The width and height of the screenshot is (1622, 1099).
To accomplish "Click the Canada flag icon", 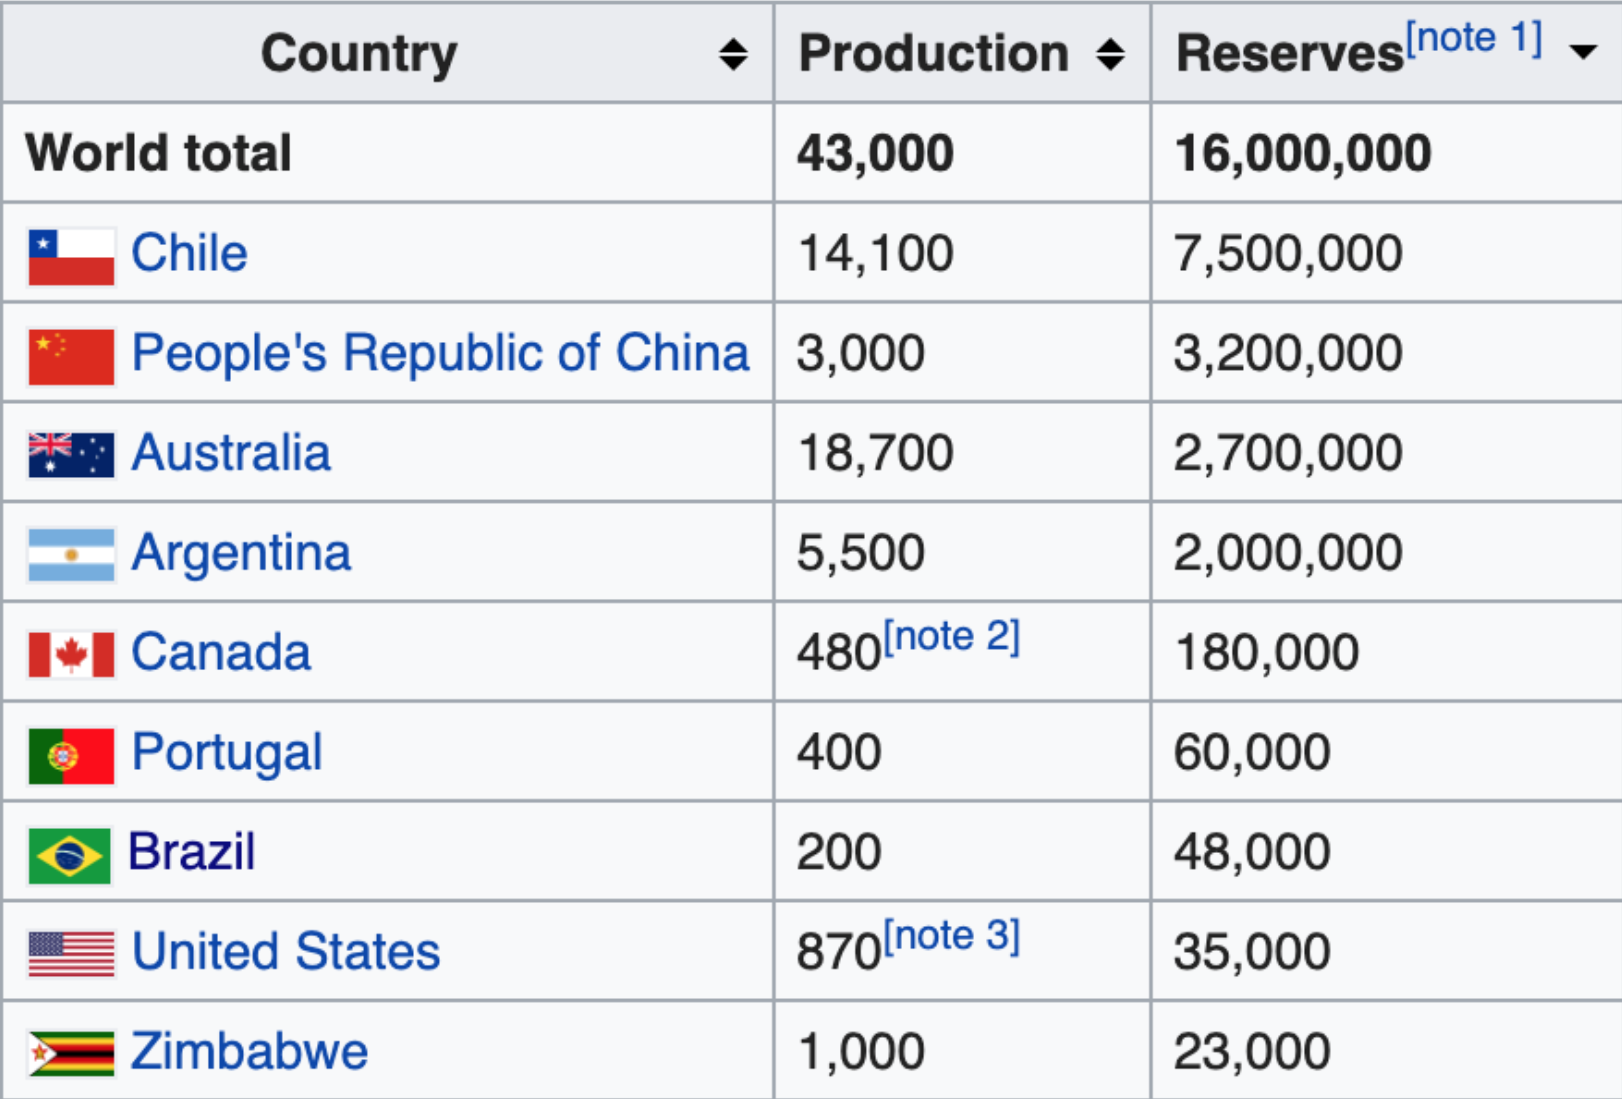I will click(71, 655).
